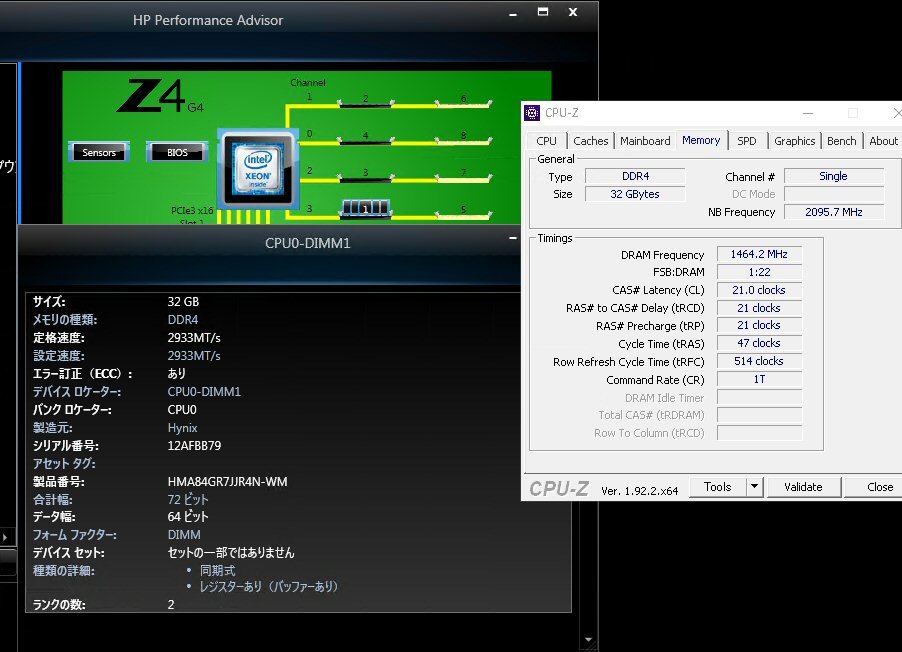Switch to the Caches tab
Viewport: 902px width, 652px height.
[590, 141]
